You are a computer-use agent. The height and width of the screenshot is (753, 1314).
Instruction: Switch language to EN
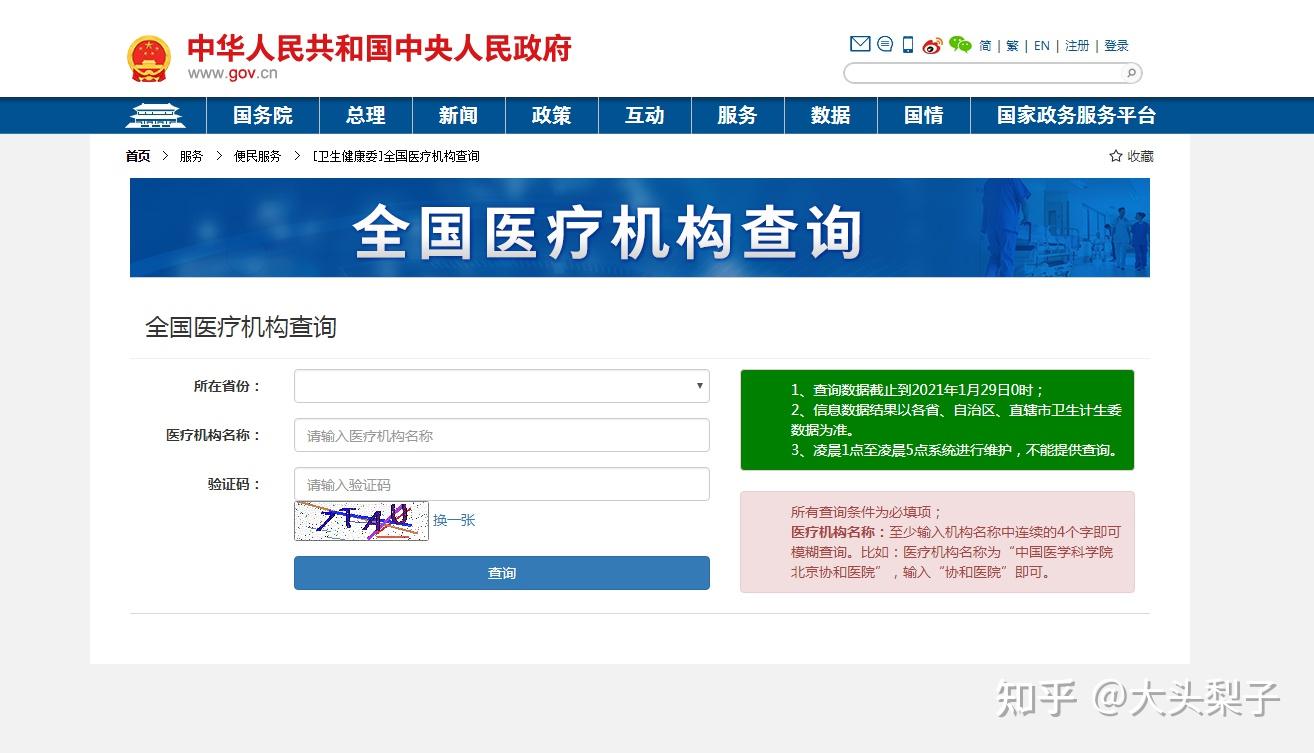1042,46
